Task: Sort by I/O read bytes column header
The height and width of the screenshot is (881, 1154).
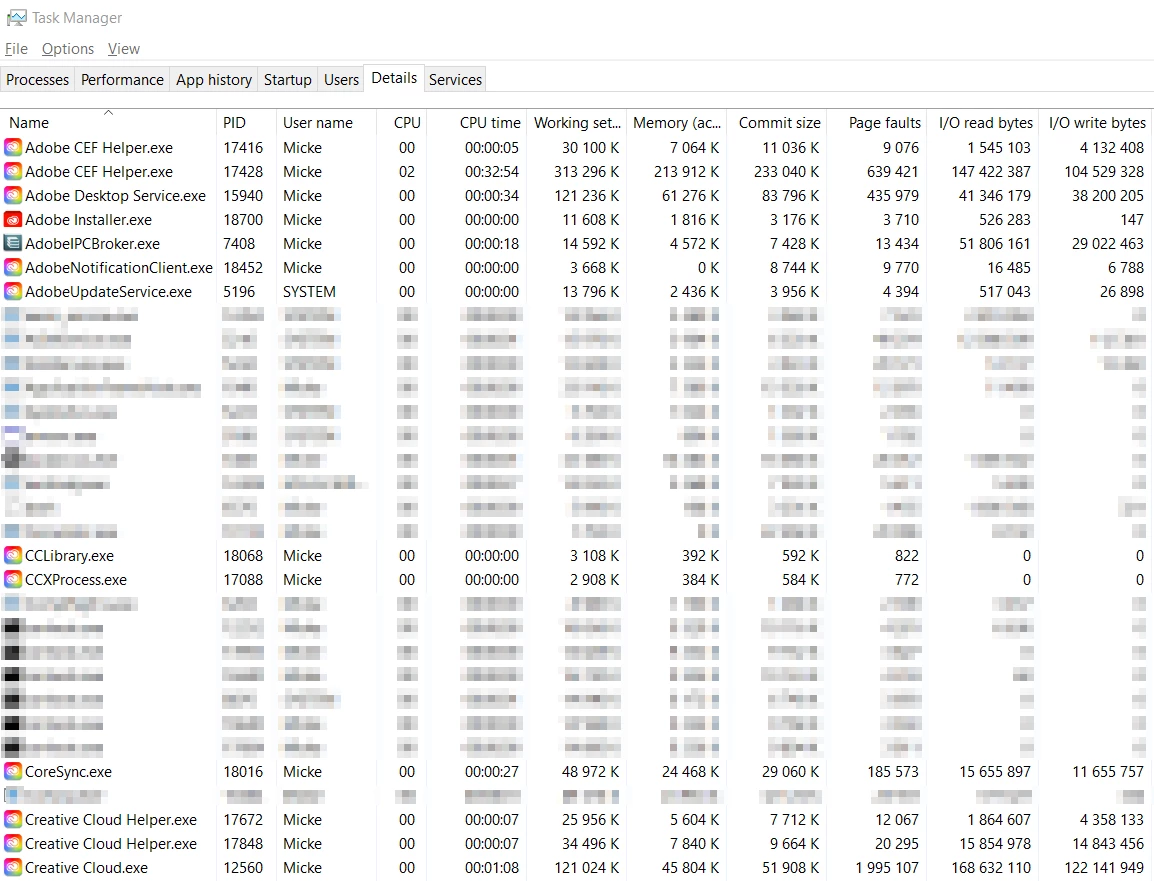Action: (x=985, y=123)
